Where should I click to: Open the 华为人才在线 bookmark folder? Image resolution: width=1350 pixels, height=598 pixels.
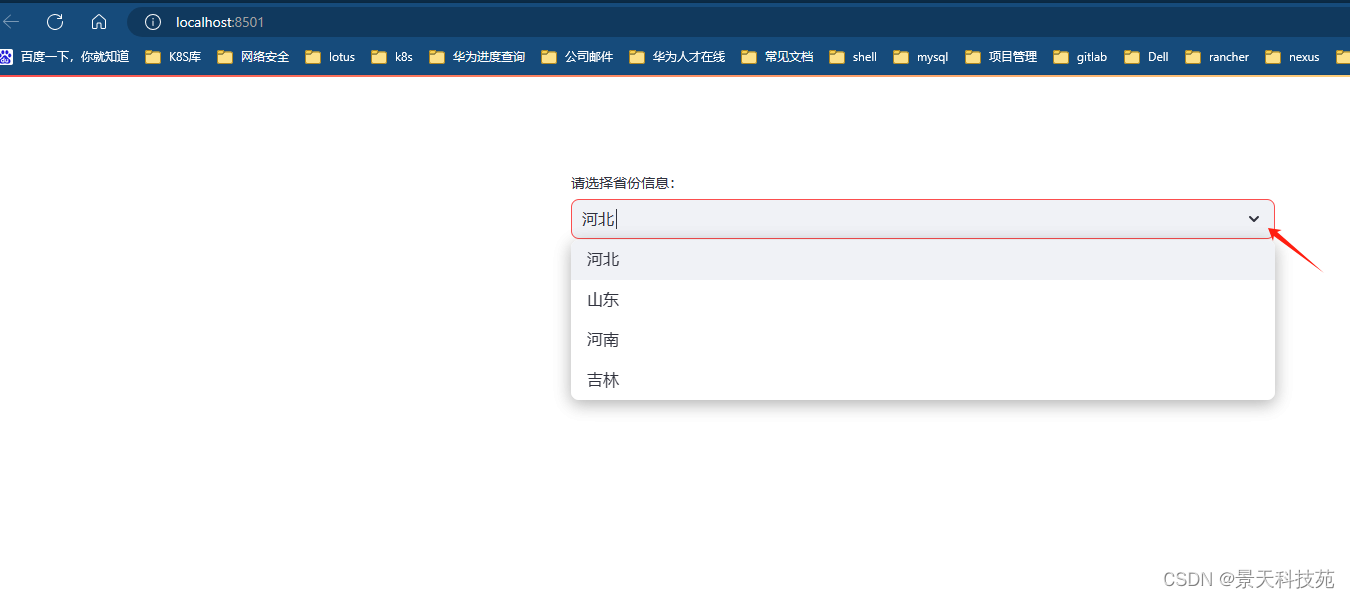pos(677,57)
